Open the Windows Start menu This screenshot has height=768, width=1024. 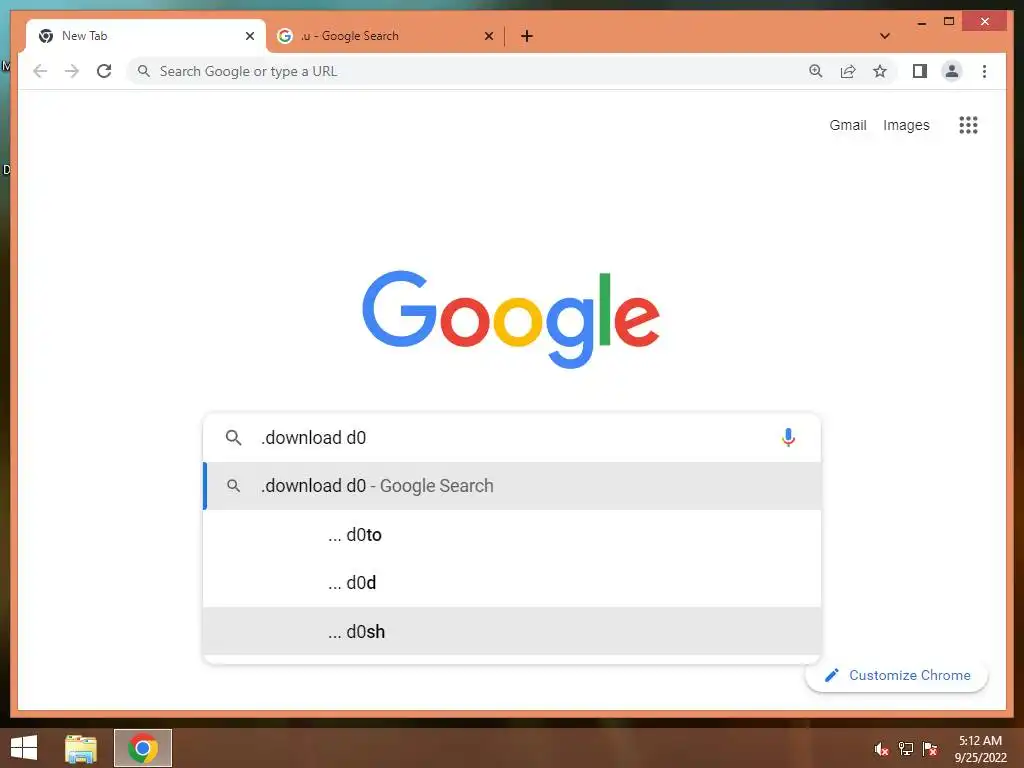[24, 748]
